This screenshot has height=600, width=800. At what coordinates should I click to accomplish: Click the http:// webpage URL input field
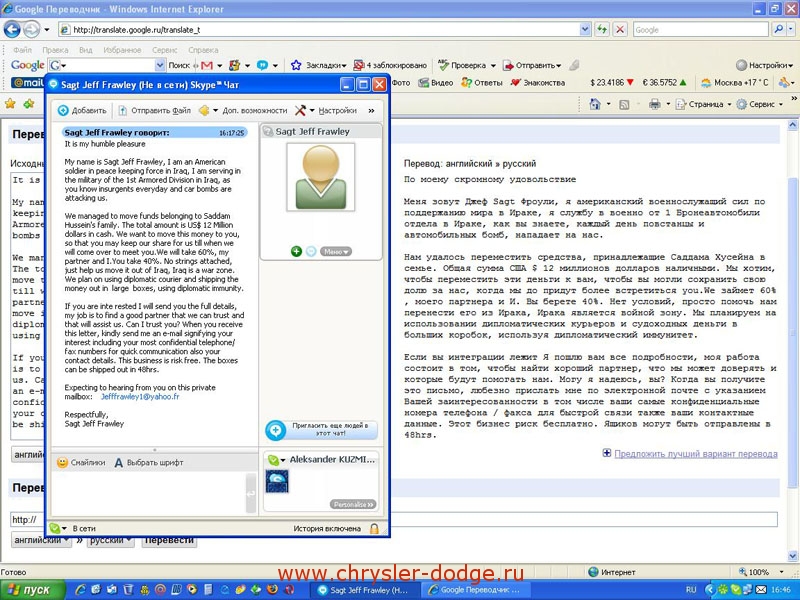pos(394,519)
